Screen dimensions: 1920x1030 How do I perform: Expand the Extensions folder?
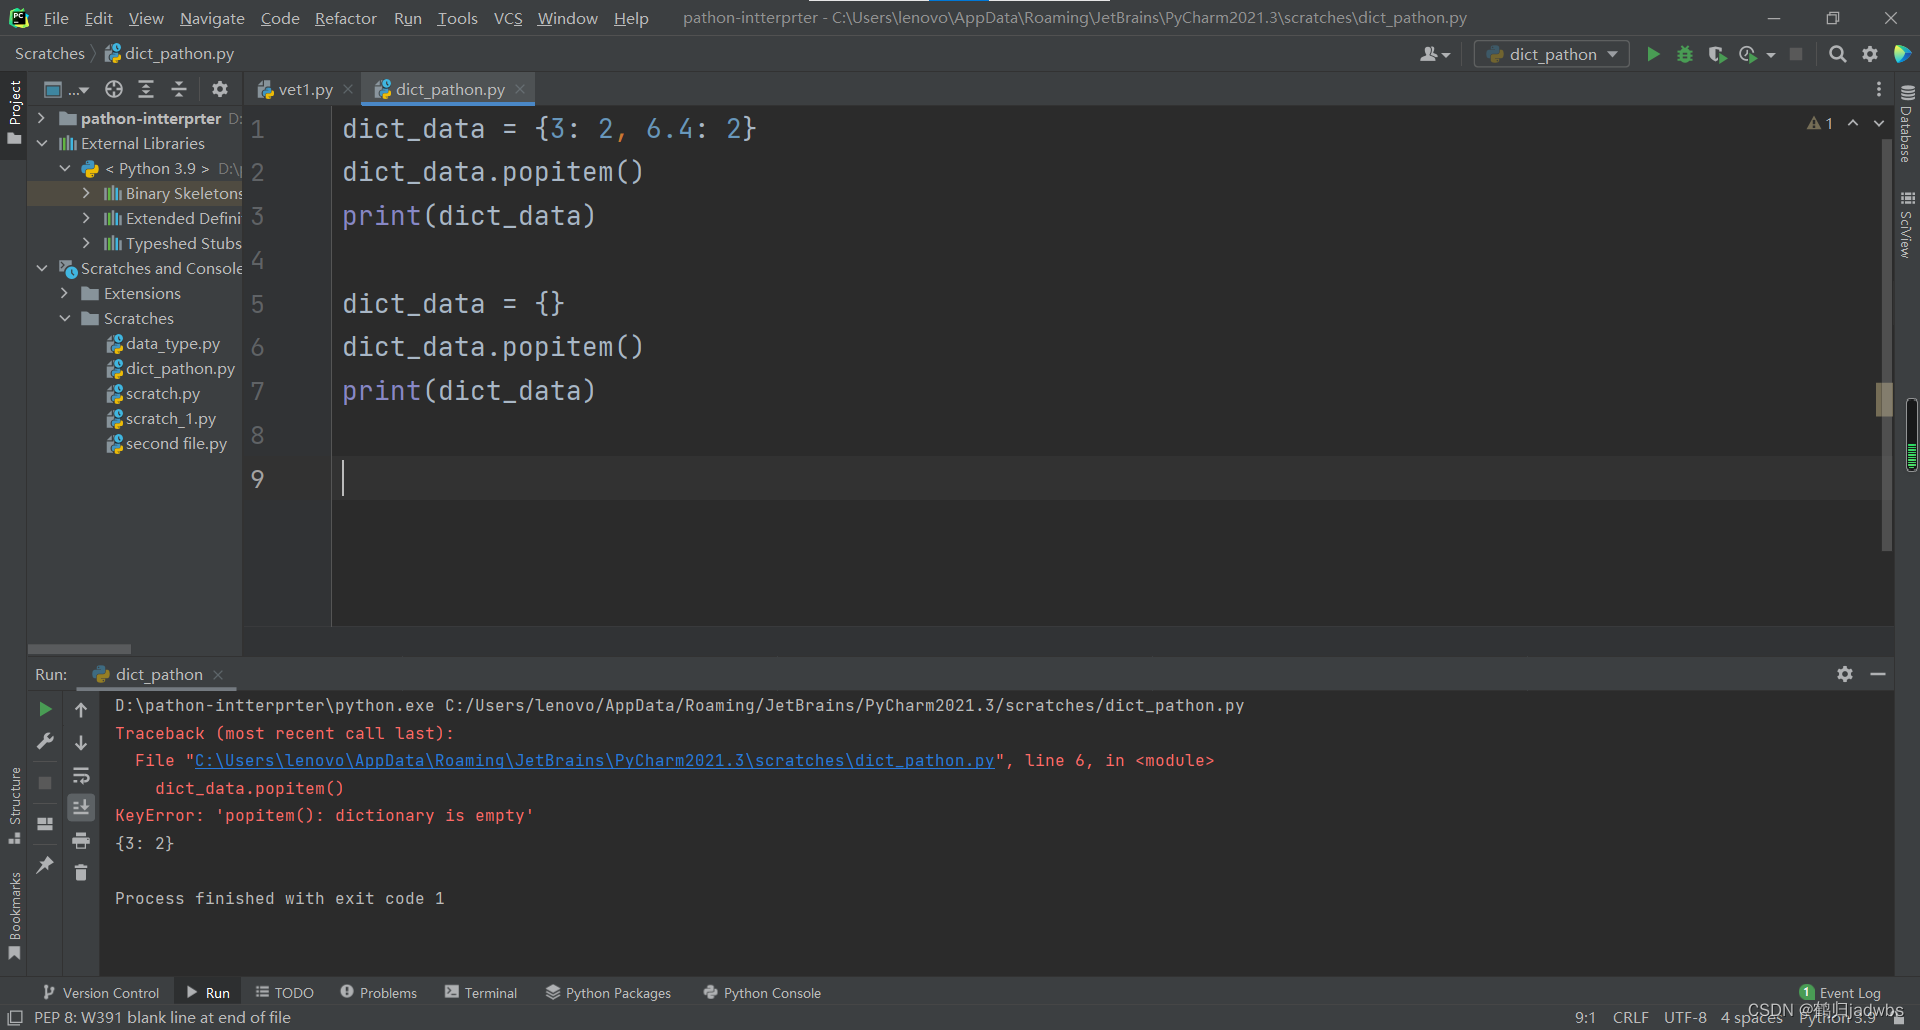[x=65, y=293]
